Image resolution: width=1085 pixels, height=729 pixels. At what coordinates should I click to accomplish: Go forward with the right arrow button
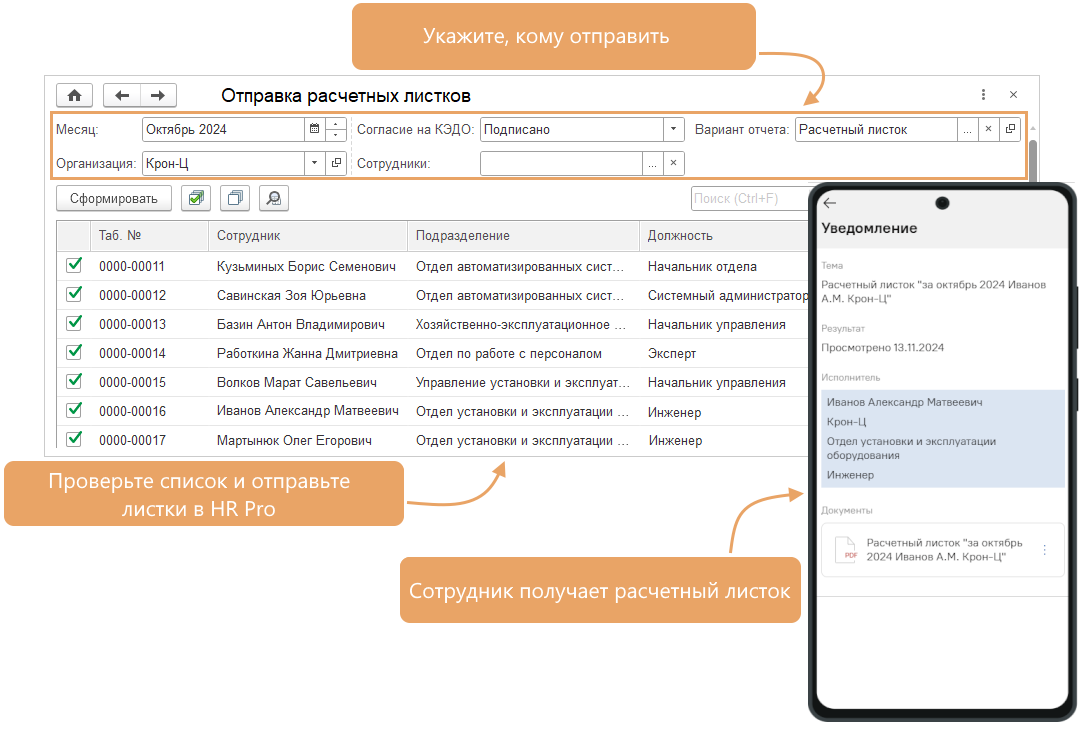158,95
